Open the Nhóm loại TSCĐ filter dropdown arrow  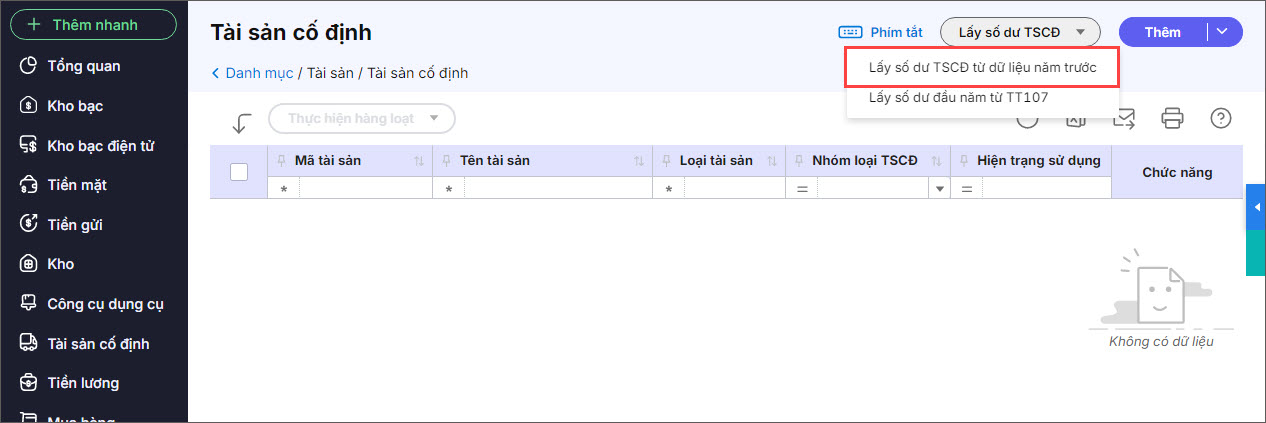click(x=939, y=189)
